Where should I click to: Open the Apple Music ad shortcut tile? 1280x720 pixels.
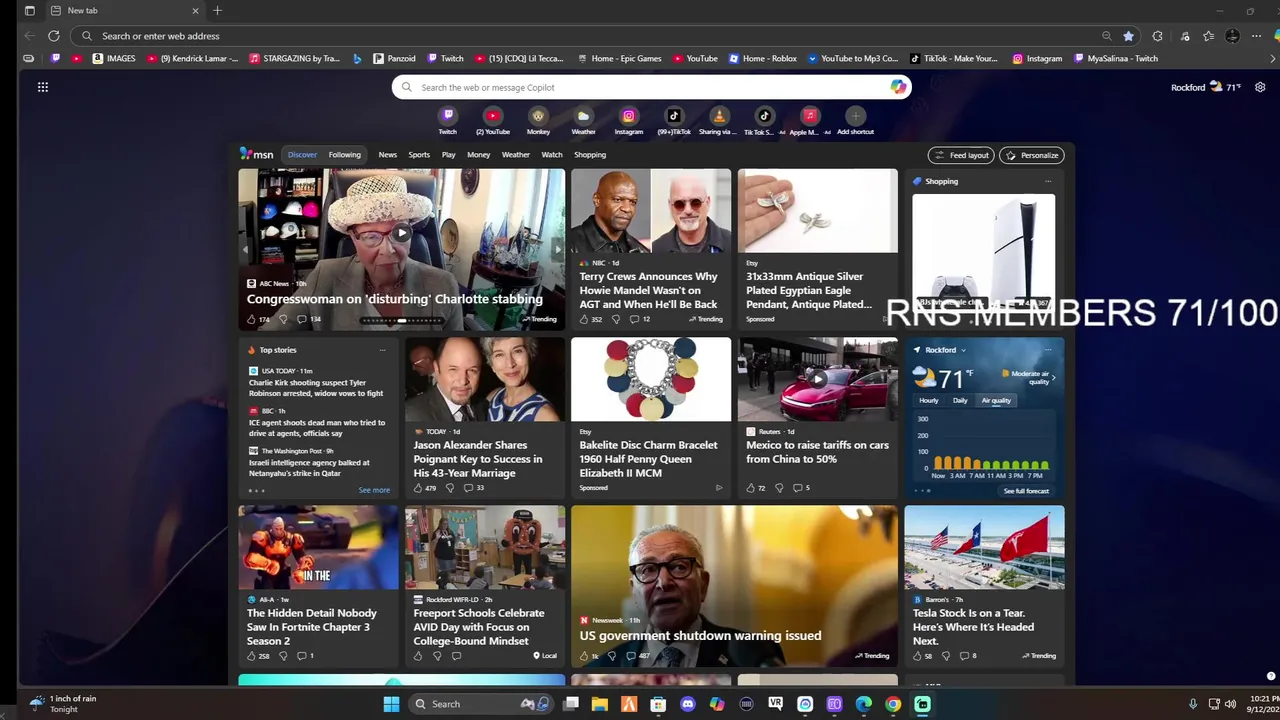point(810,116)
